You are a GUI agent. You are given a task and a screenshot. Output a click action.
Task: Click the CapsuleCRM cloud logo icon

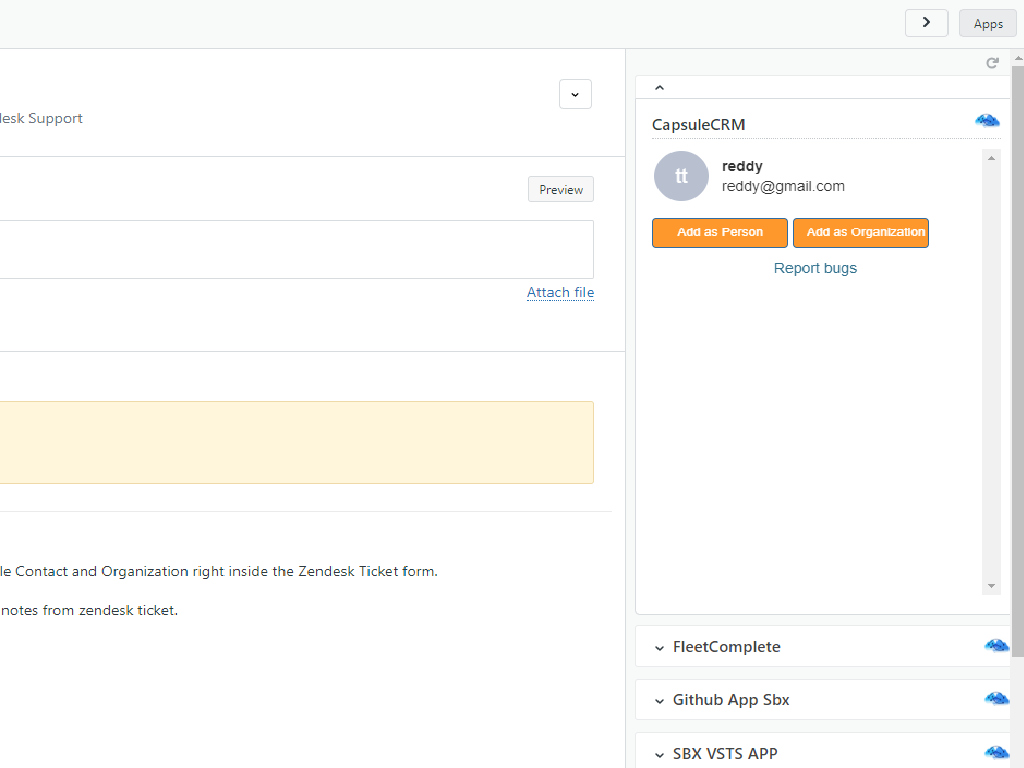(x=987, y=121)
